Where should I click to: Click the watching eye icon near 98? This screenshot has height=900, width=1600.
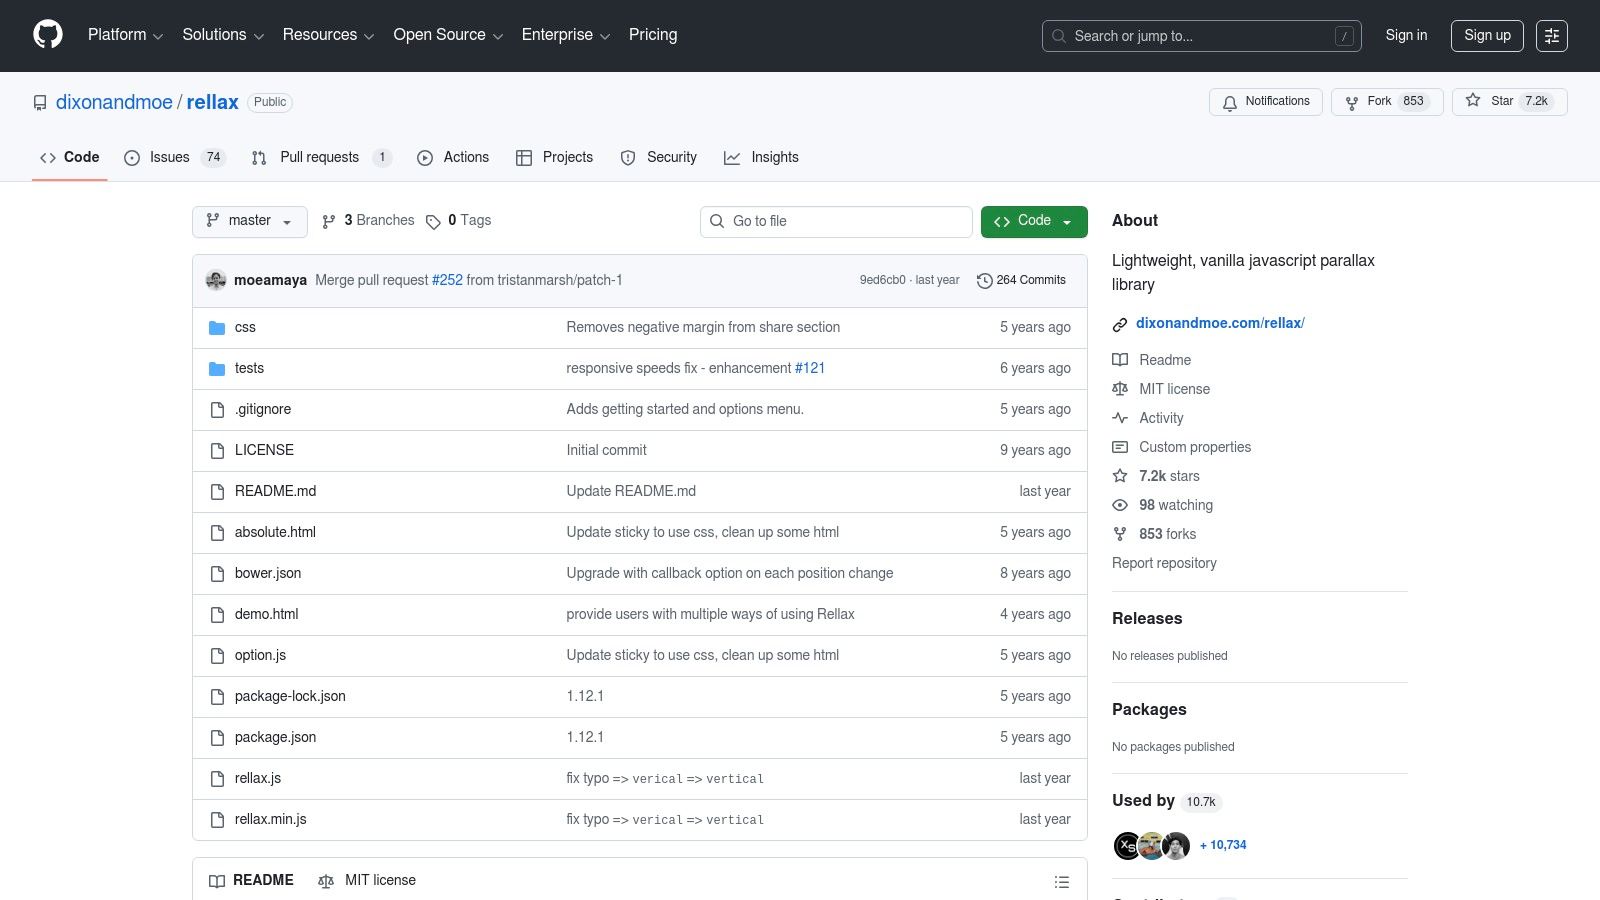[x=1120, y=505]
